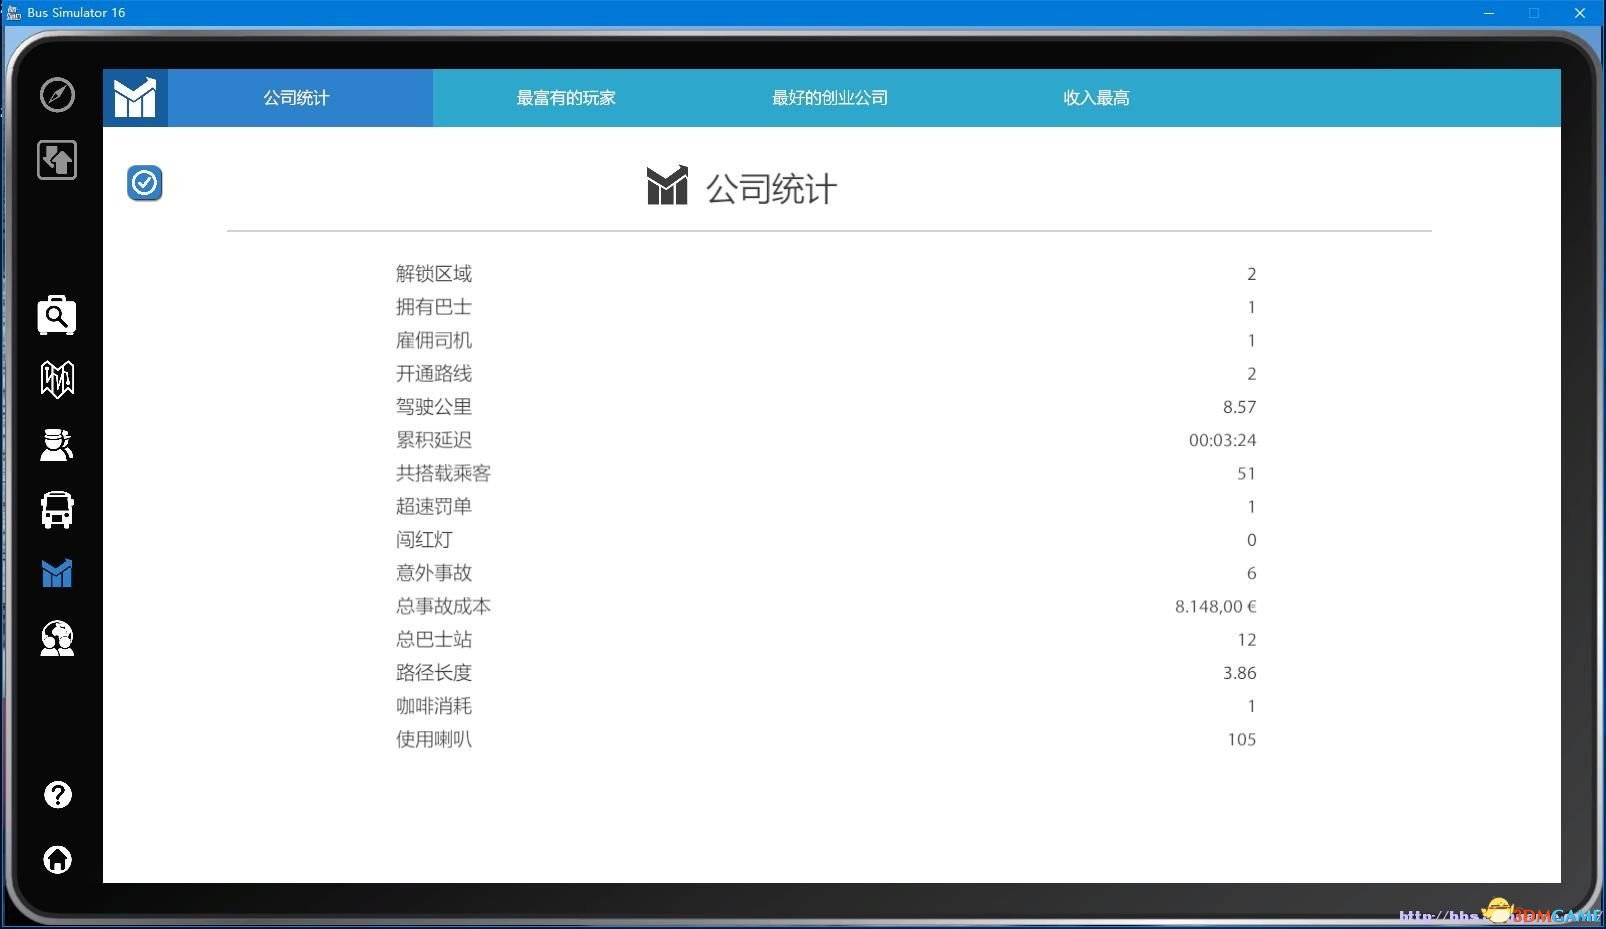Click the 意外事故 row label
Viewport: 1606px width, 929px height.
click(x=434, y=573)
